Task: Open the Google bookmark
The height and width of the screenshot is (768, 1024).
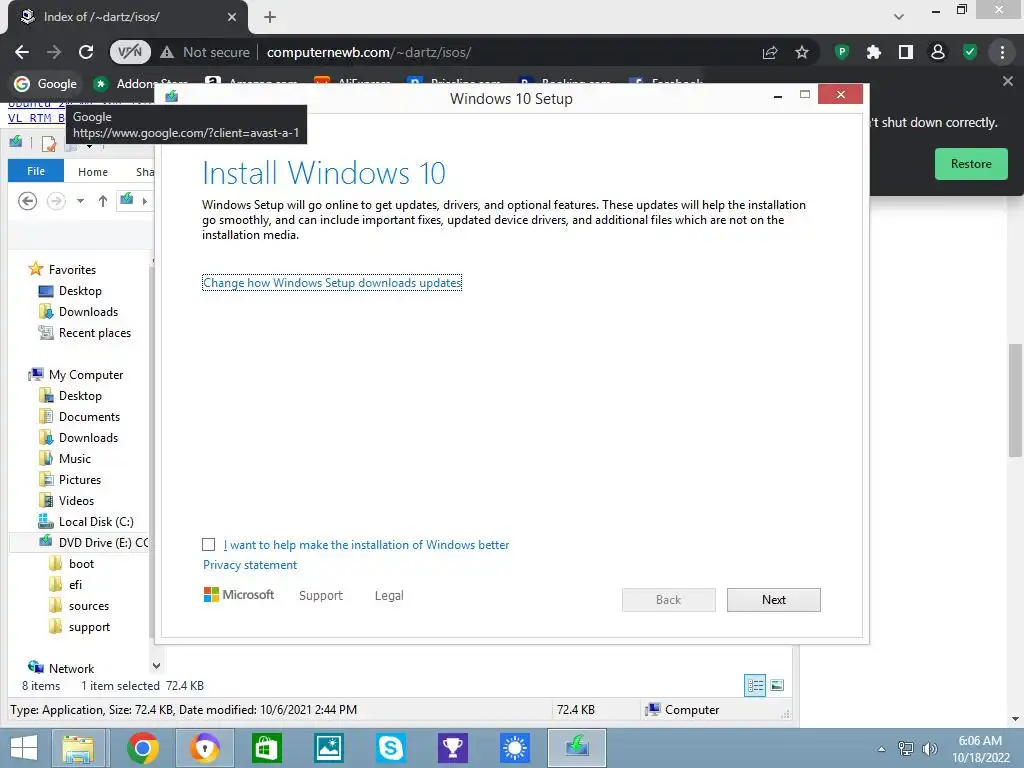Action: (46, 84)
